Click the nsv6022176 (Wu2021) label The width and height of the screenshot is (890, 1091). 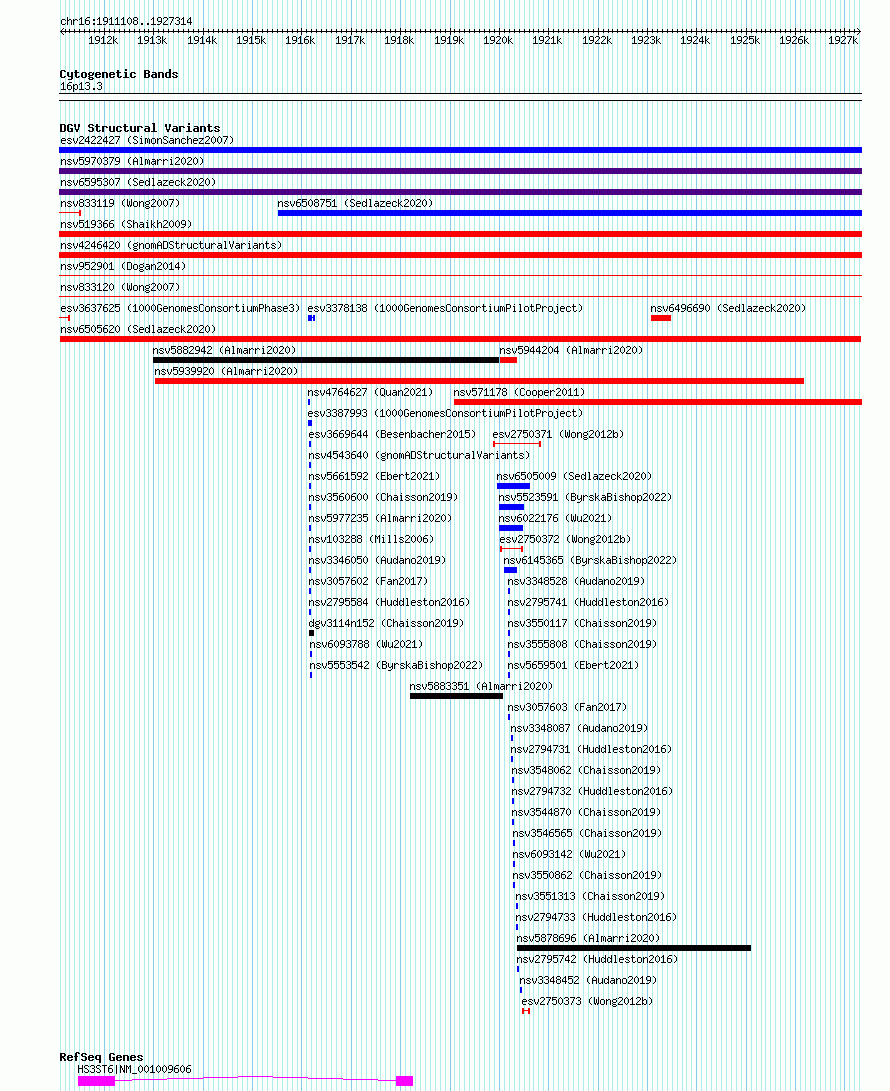tap(555, 518)
